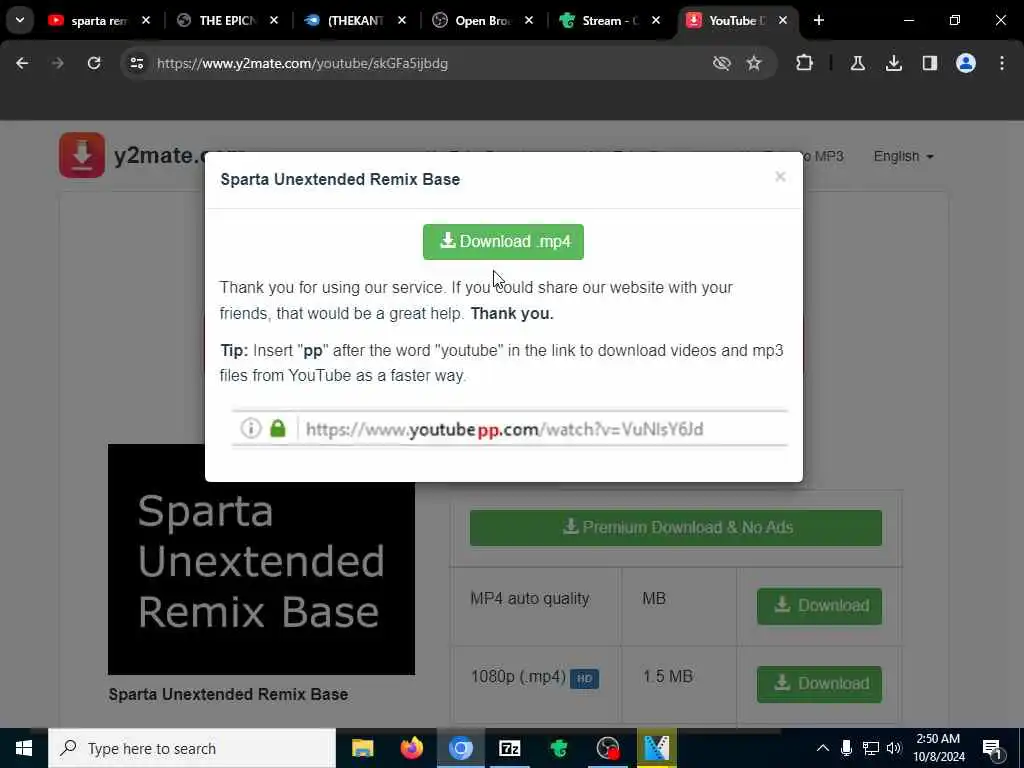The height and width of the screenshot is (768, 1024).
Task: Close the Stream tab
Action: [x=656, y=21]
